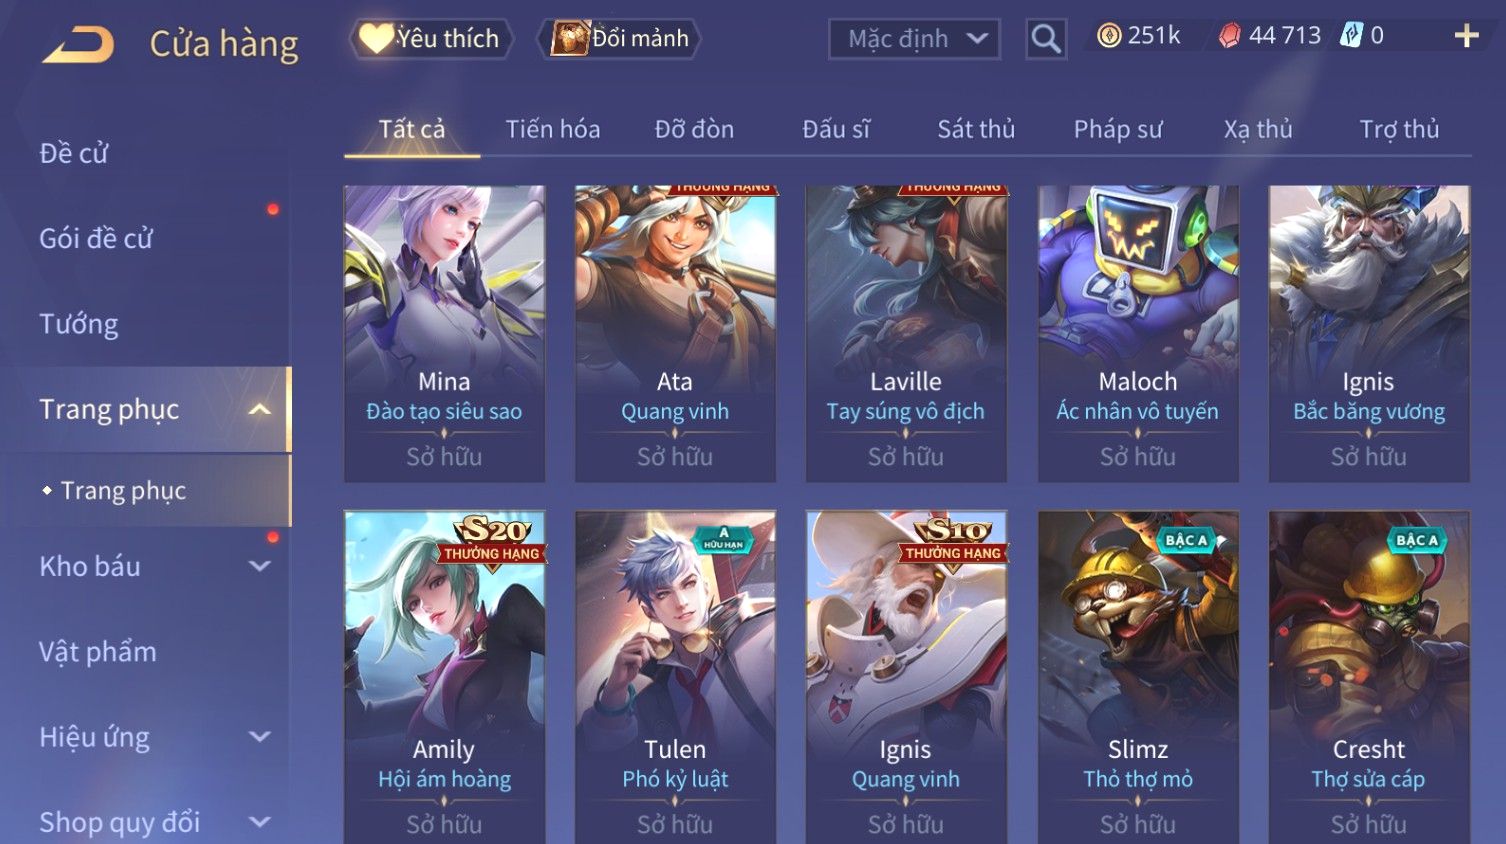The height and width of the screenshot is (844, 1506).
Task: Open Đổi mảnh fragment exchange
Action: click(620, 38)
